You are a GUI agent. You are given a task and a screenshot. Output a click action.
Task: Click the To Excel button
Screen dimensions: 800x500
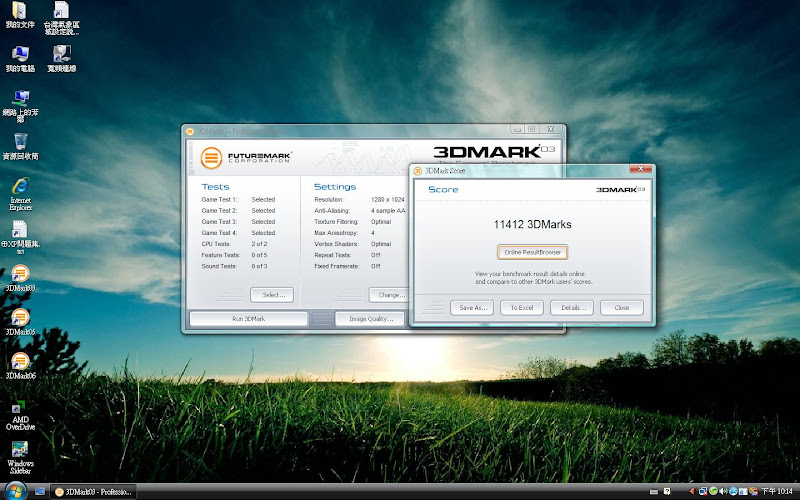click(522, 308)
